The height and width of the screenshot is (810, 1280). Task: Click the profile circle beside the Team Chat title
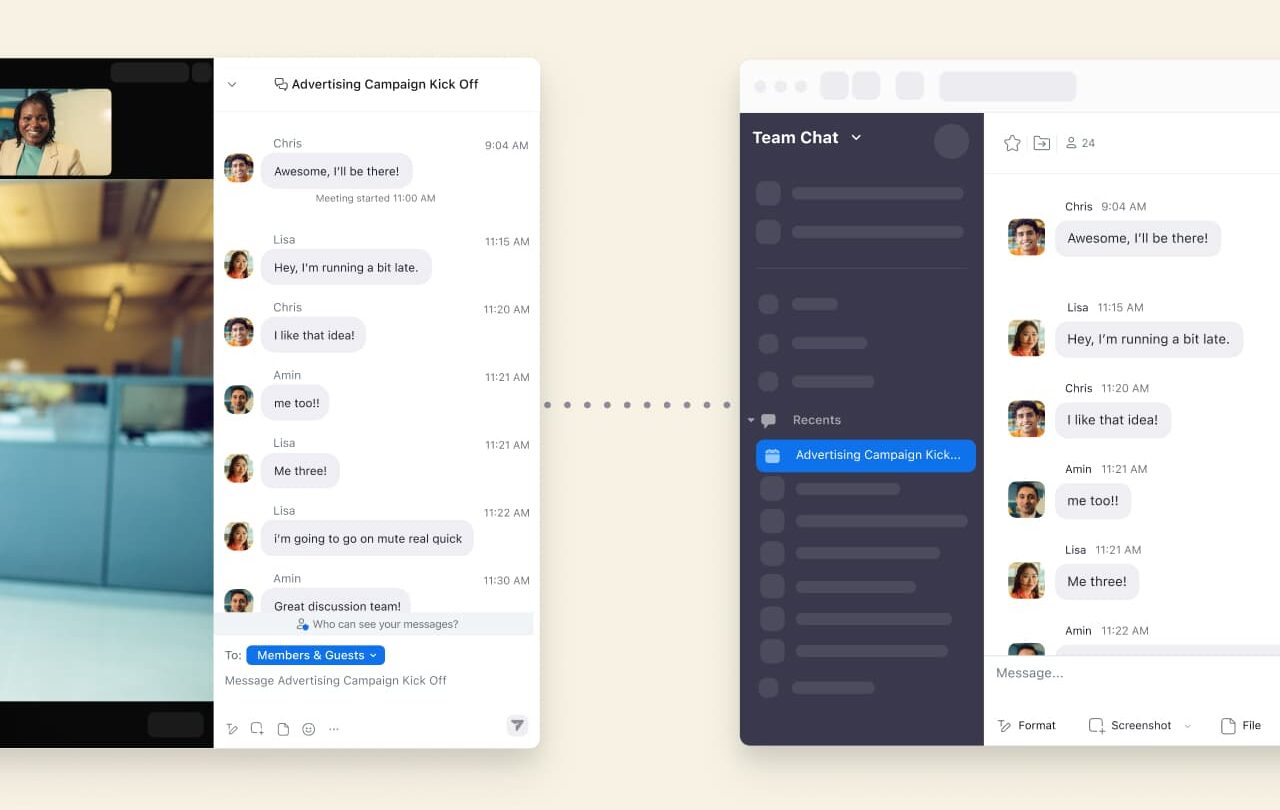click(951, 141)
